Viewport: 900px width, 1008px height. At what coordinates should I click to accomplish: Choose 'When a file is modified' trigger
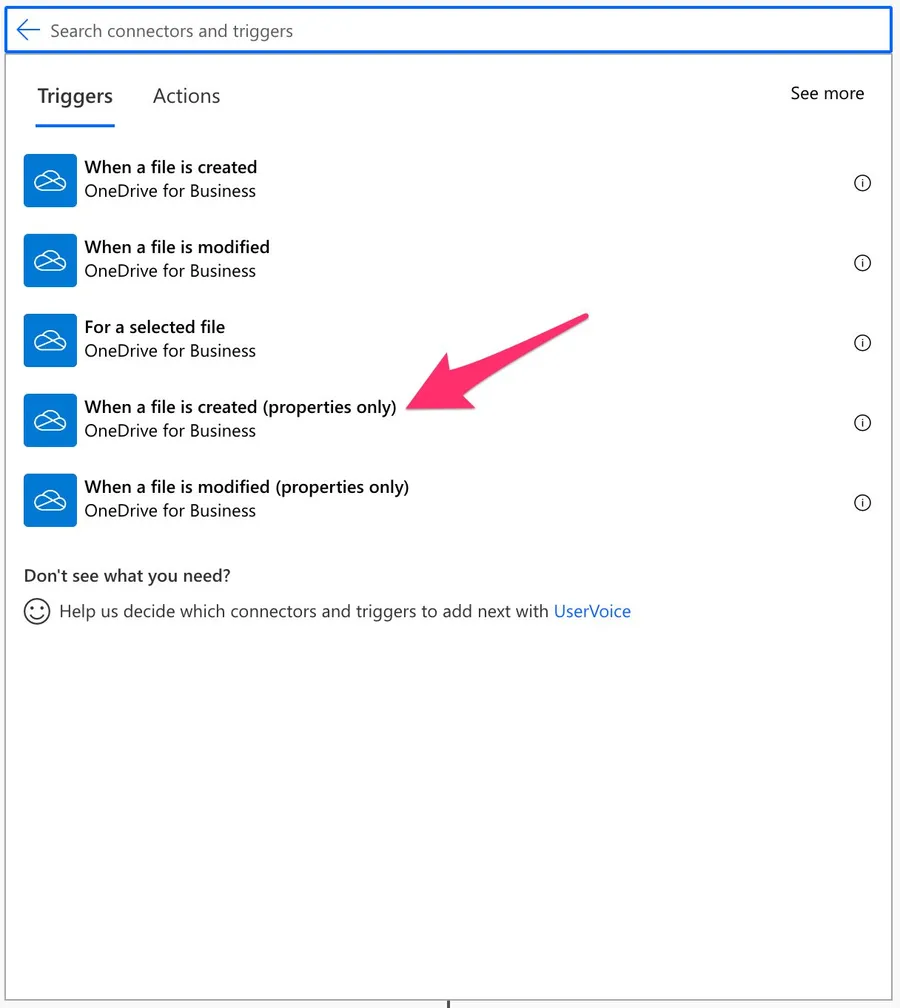(177, 248)
